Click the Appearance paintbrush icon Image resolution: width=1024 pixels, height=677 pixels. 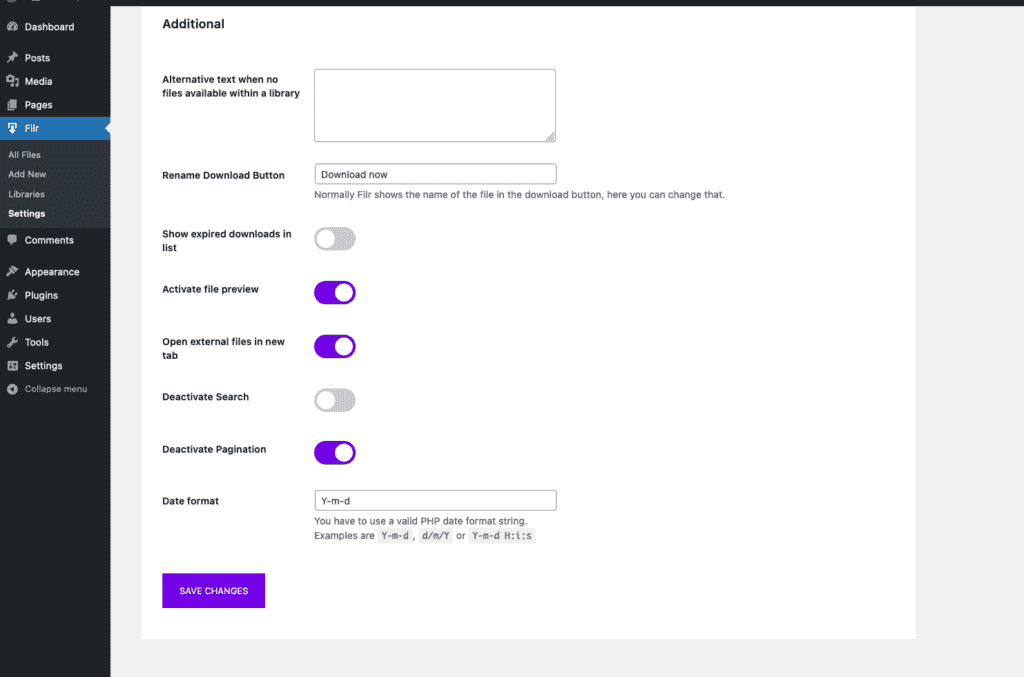[x=12, y=272]
